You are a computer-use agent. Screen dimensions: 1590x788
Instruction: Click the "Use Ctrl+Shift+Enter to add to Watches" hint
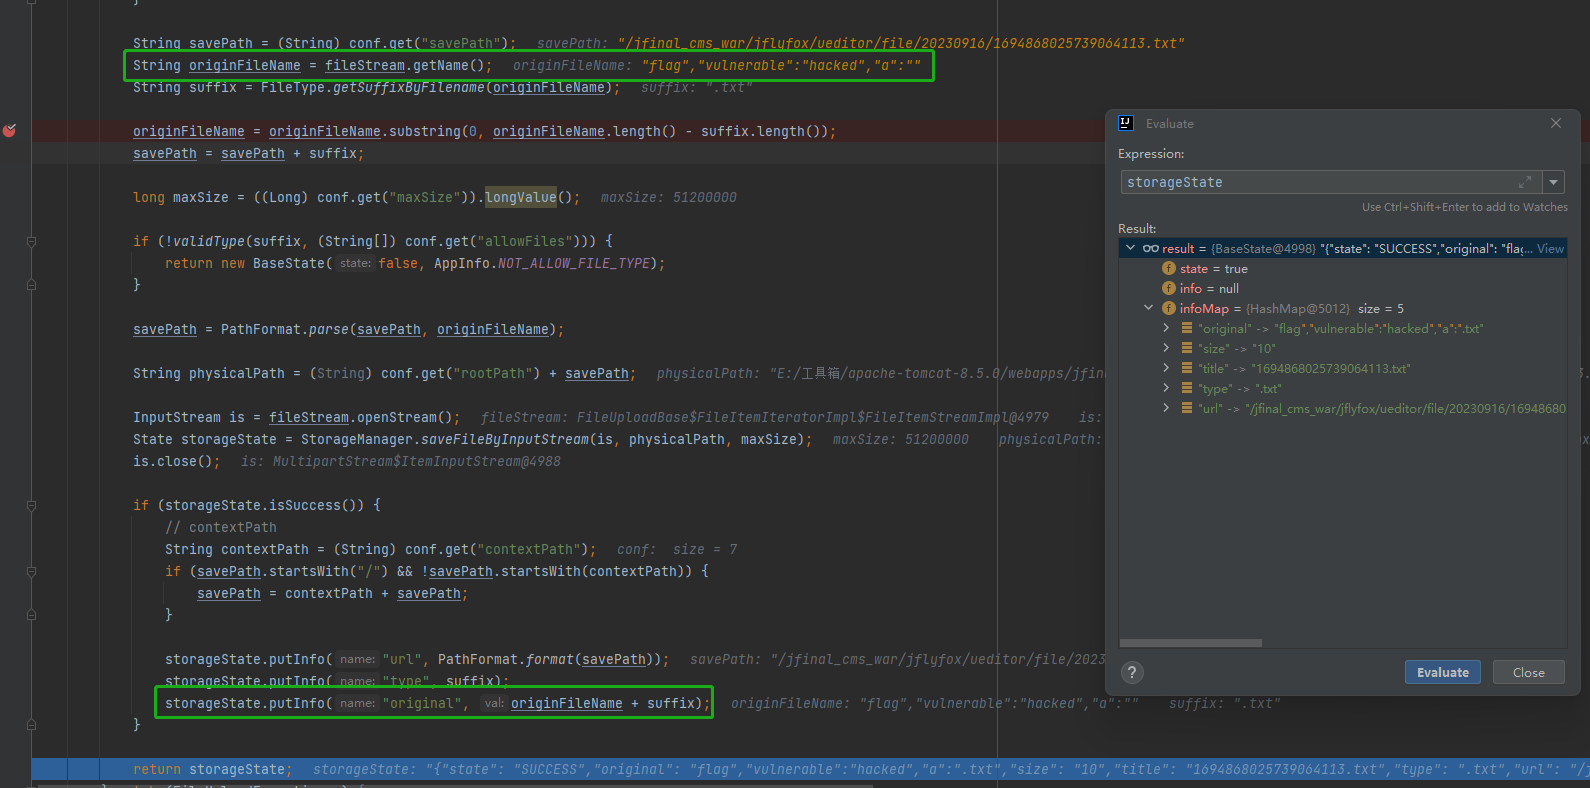pyautogui.click(x=1464, y=207)
